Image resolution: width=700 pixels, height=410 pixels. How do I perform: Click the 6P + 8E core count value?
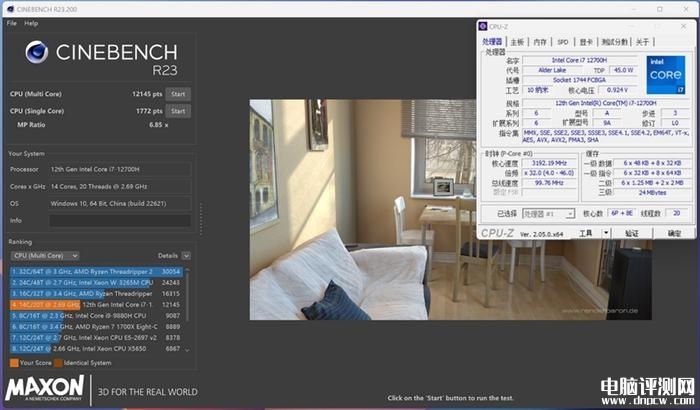coord(622,213)
